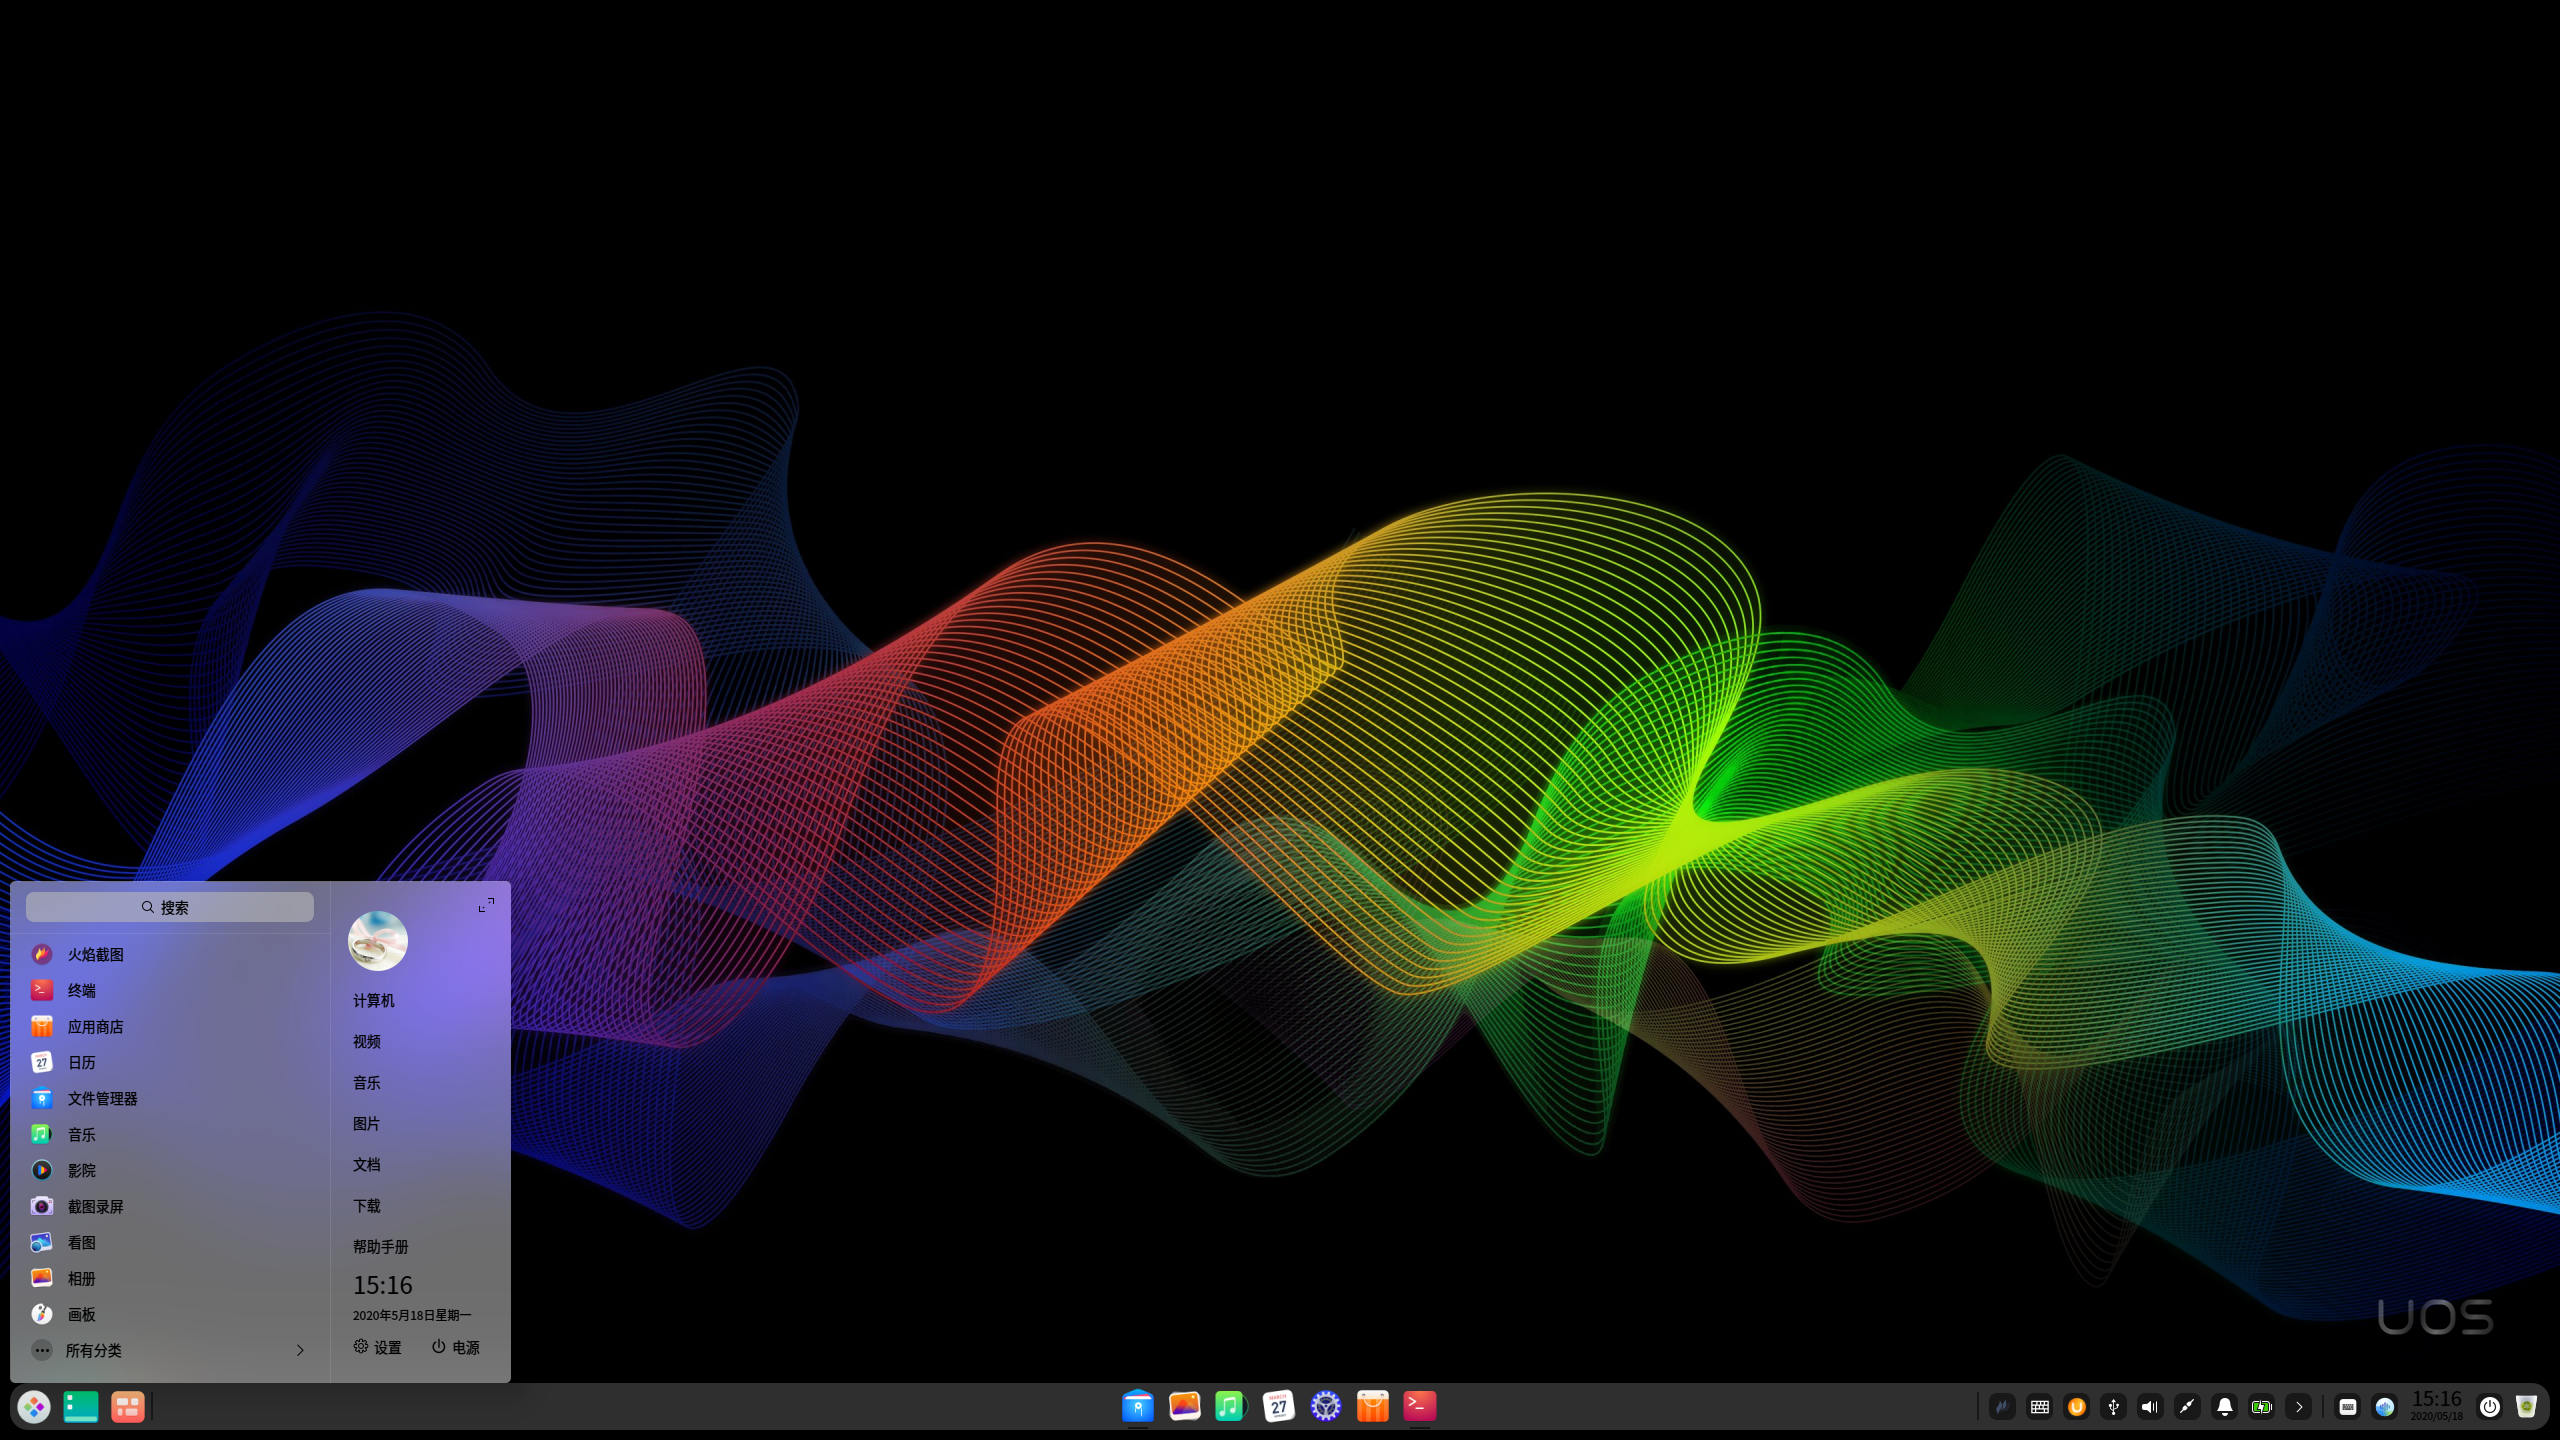
Task: Open the Control Center gear icon in the dock
Action: click(x=1325, y=1406)
